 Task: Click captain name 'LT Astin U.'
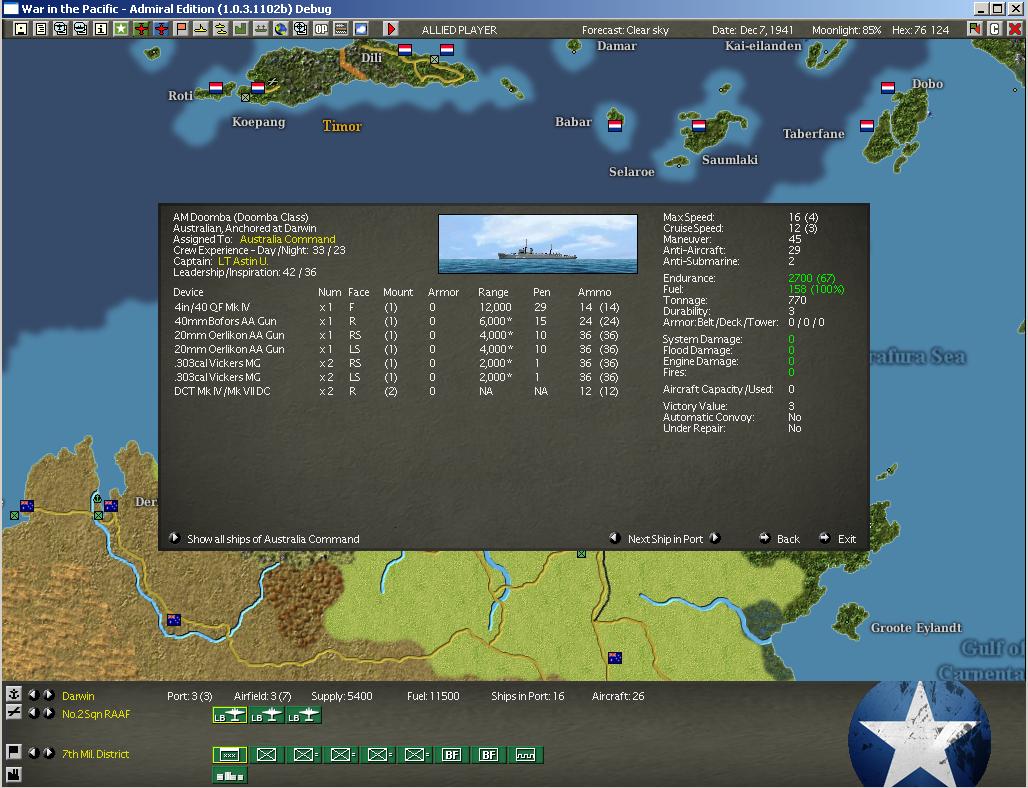pyautogui.click(x=243, y=261)
